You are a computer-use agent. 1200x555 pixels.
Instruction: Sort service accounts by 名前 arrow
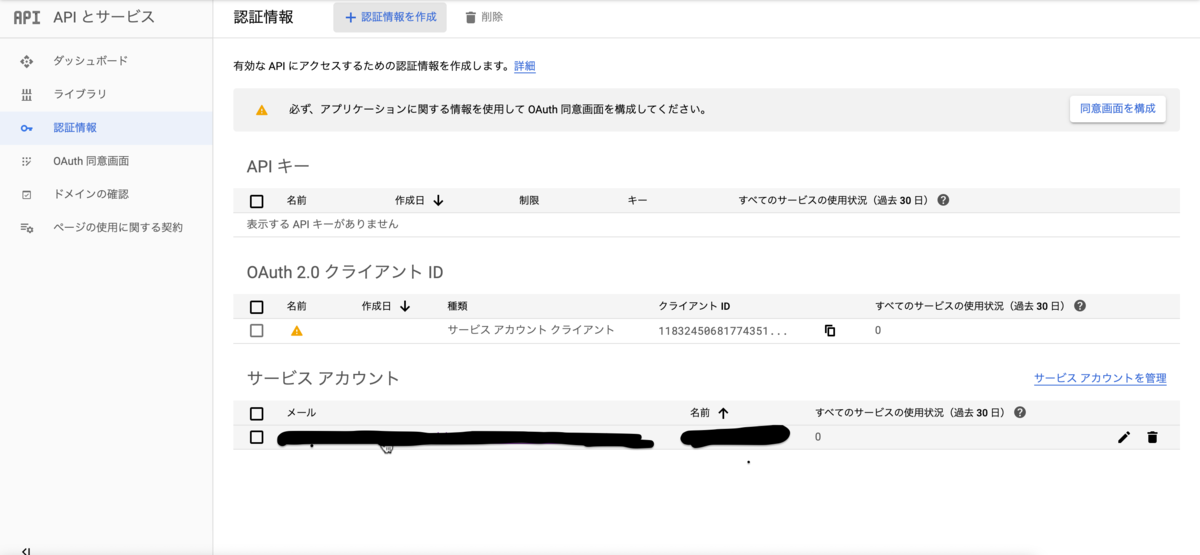(x=723, y=412)
